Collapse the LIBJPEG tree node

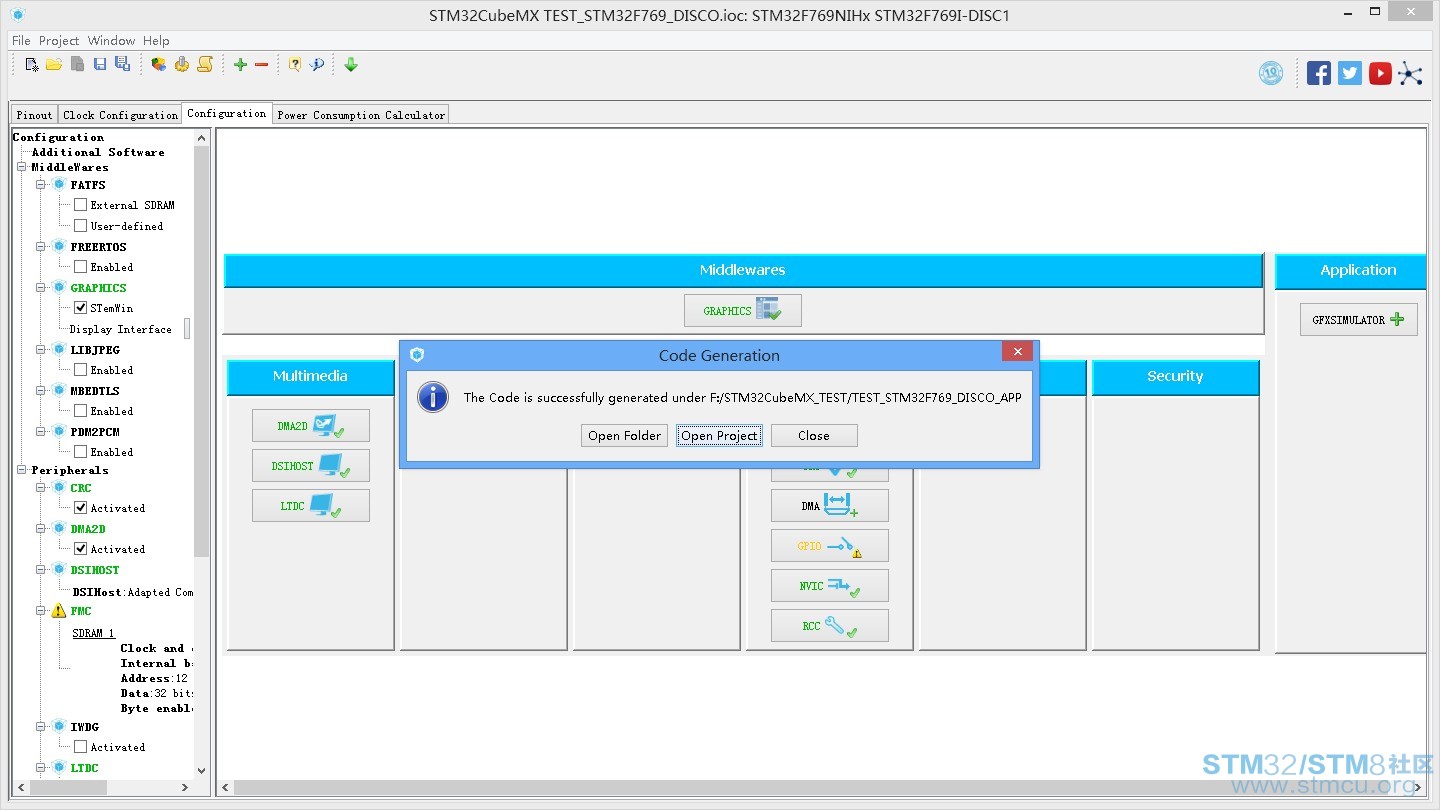tap(41, 349)
